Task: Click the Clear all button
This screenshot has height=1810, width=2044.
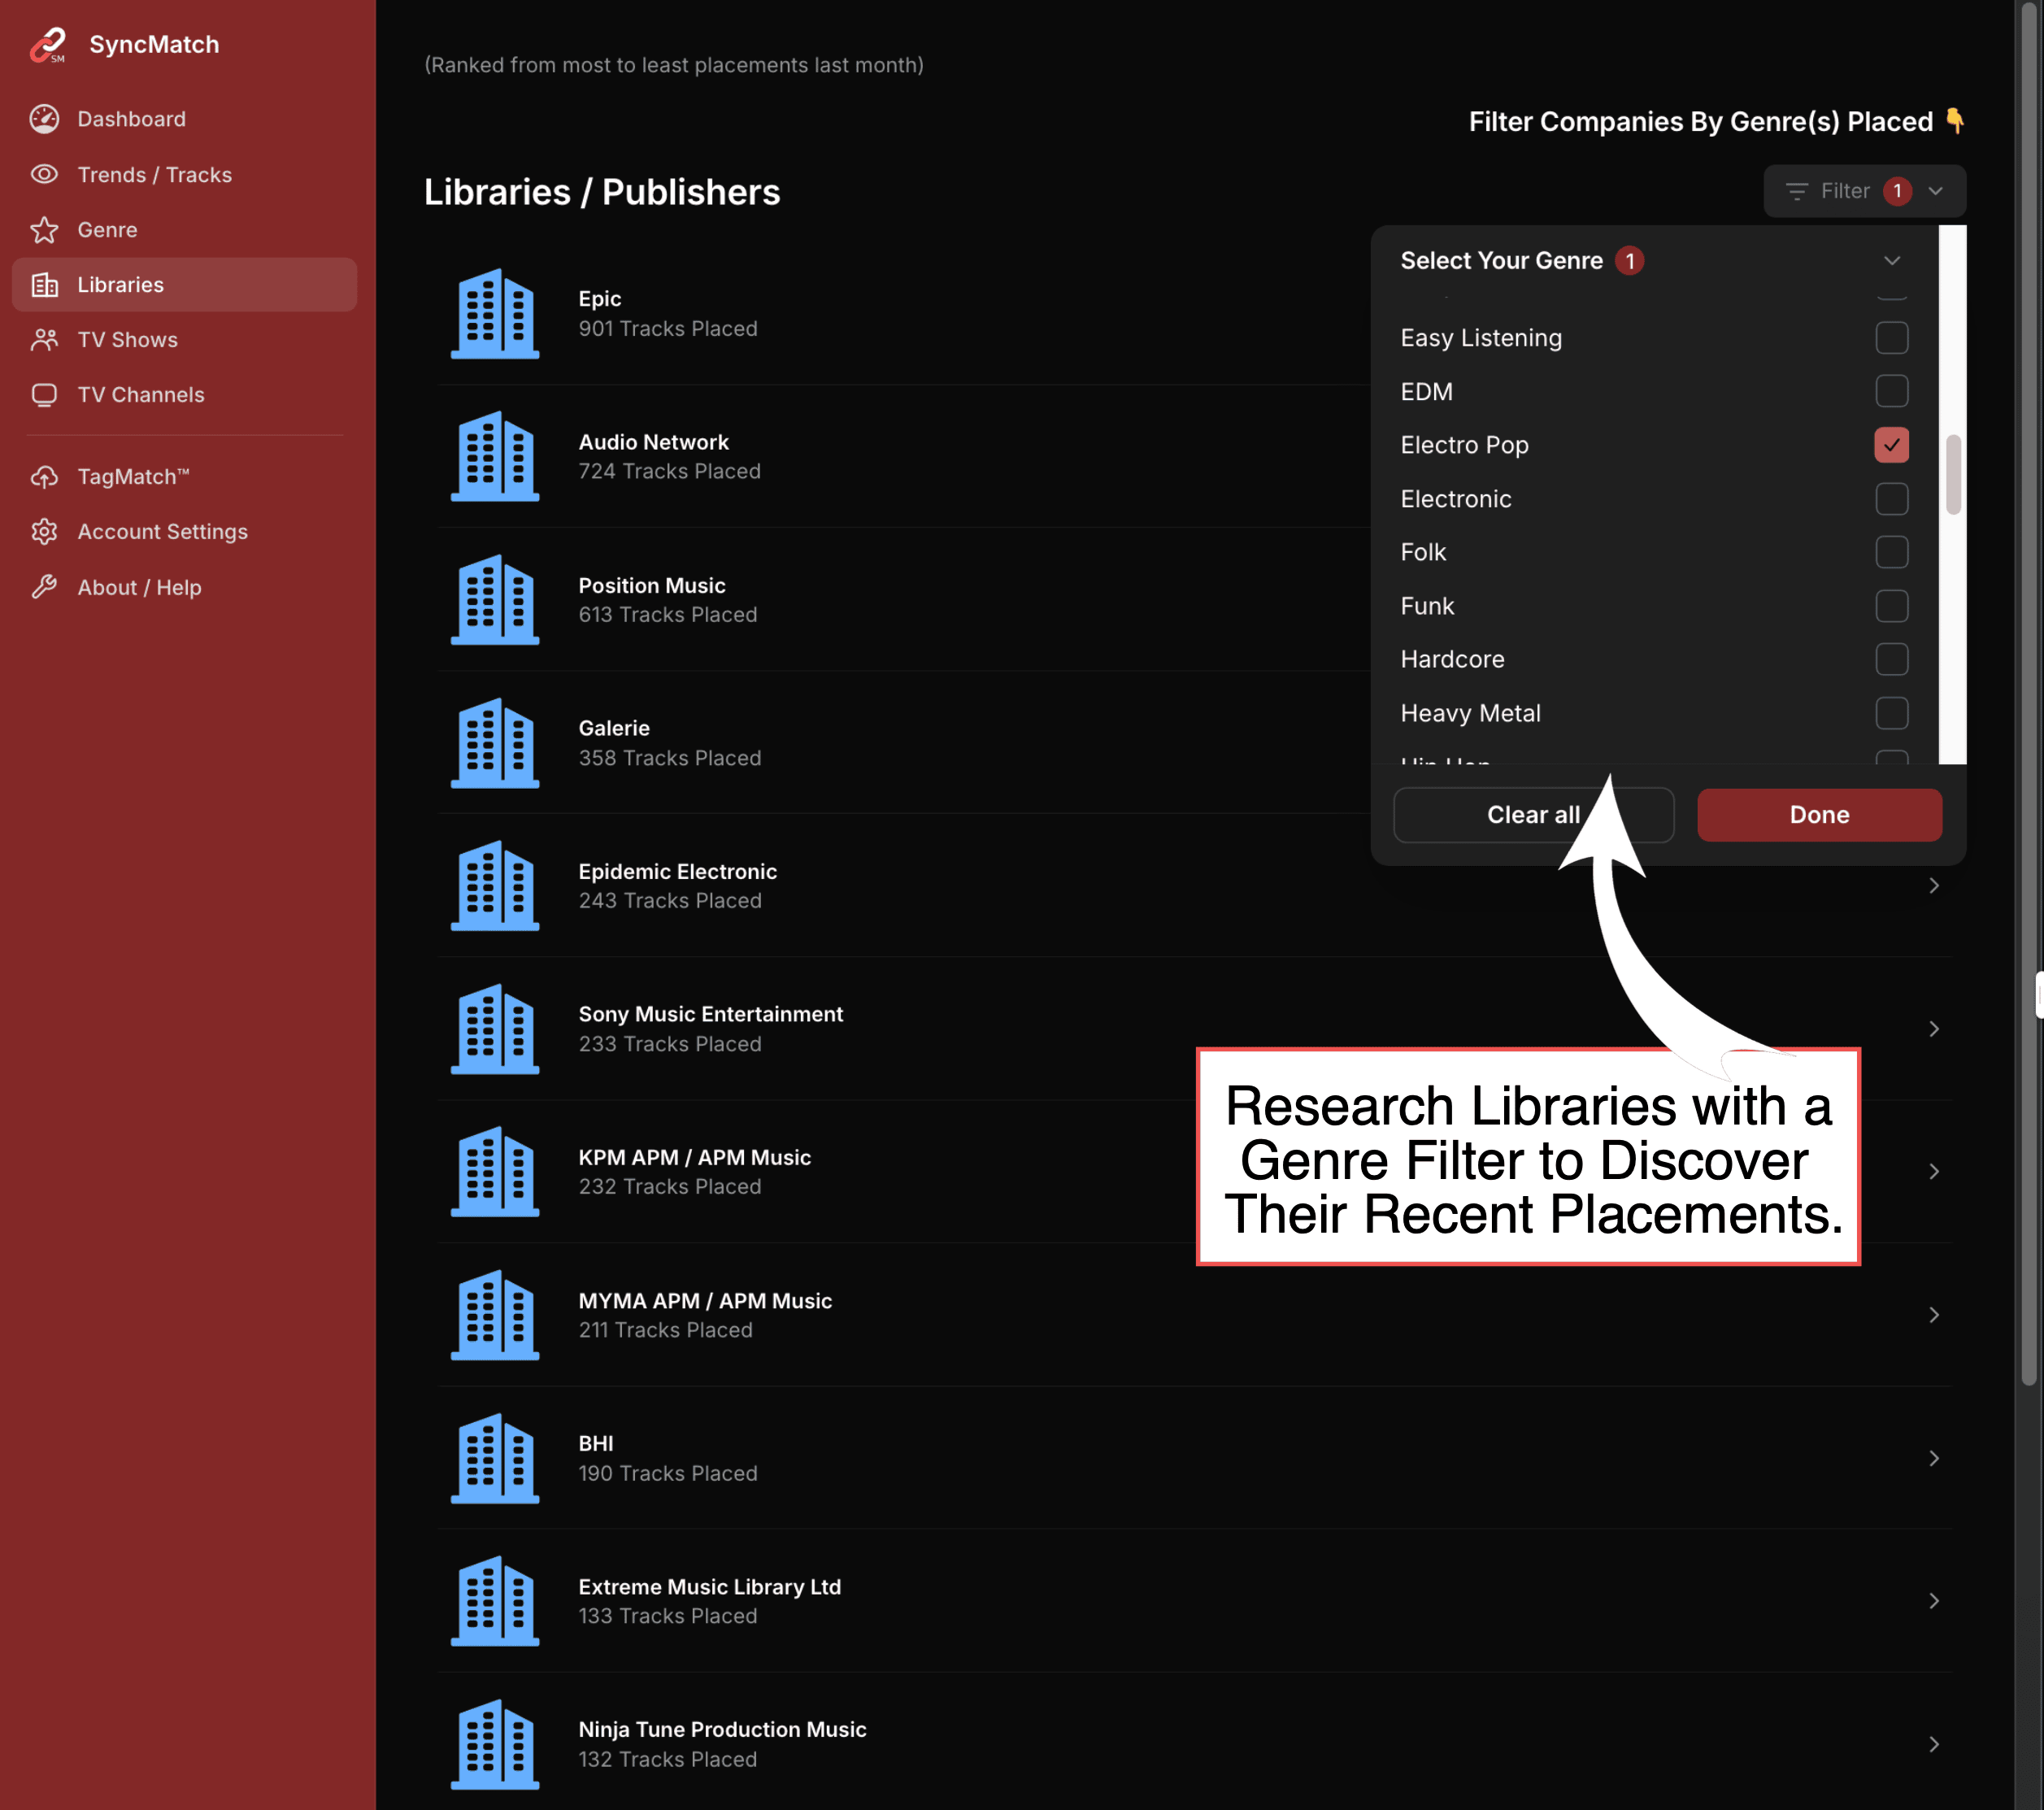Action: click(x=1533, y=815)
